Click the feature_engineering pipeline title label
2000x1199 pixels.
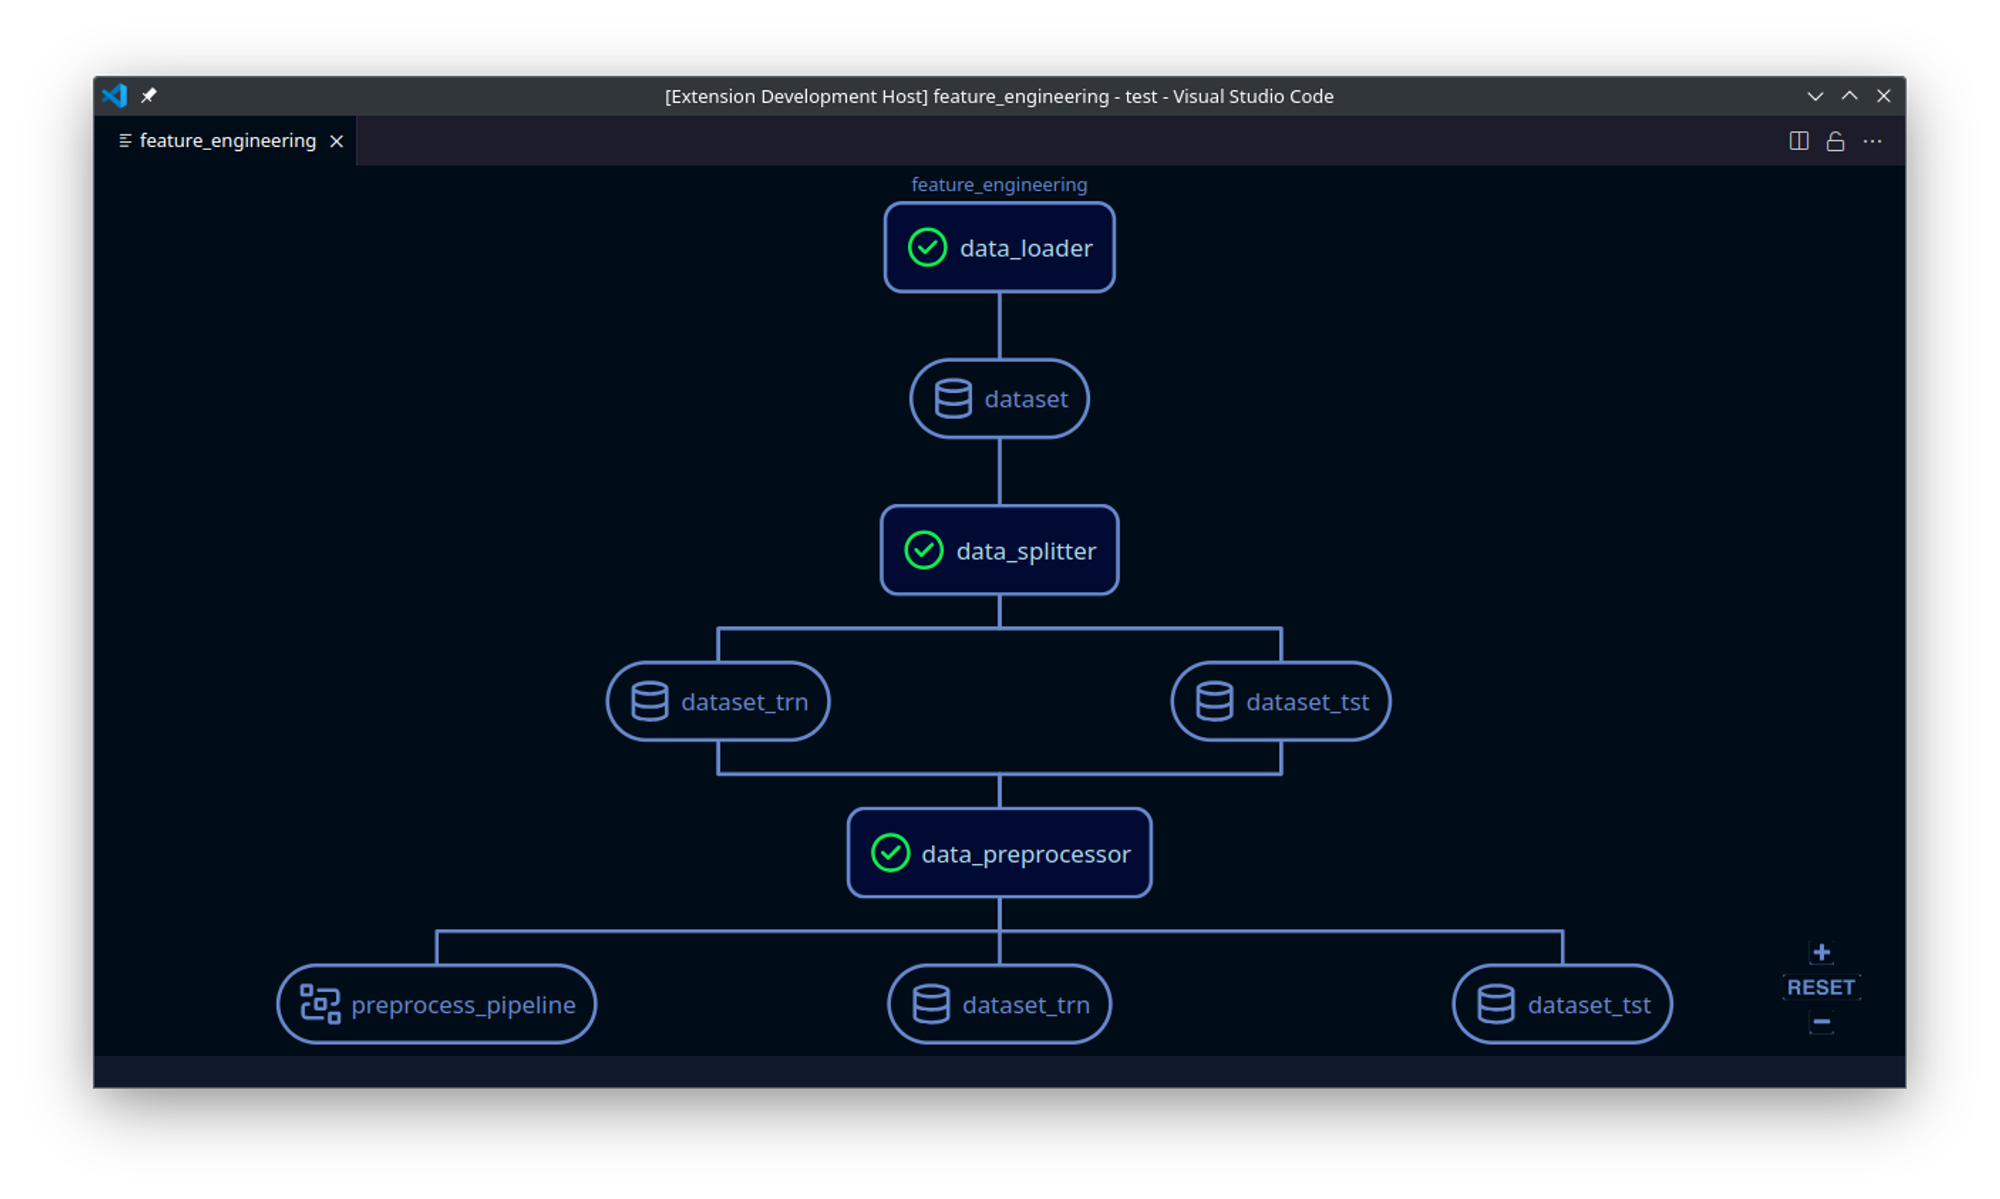[998, 185]
